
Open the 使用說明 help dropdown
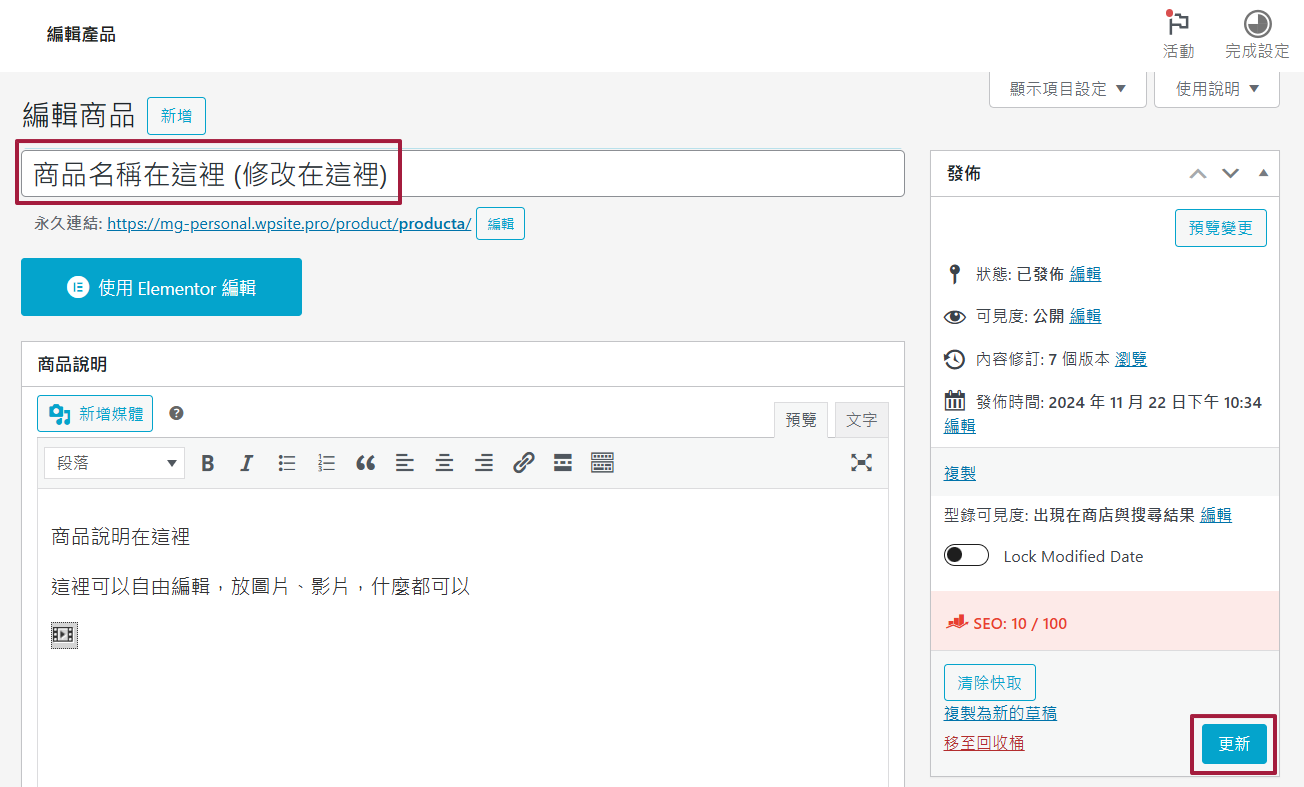point(1216,88)
